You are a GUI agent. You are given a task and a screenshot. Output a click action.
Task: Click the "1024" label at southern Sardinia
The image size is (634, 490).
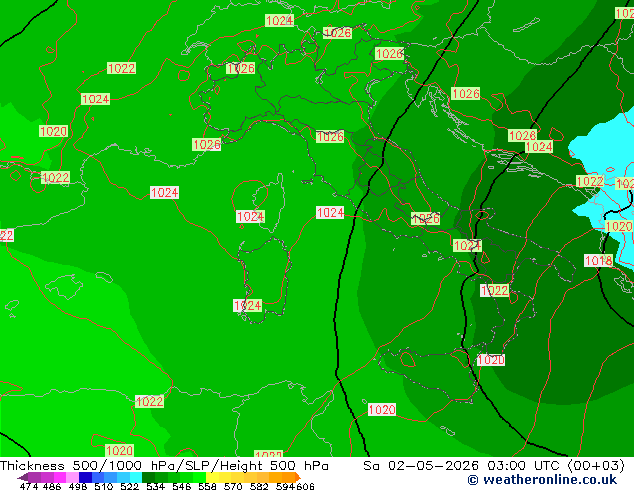point(247,305)
